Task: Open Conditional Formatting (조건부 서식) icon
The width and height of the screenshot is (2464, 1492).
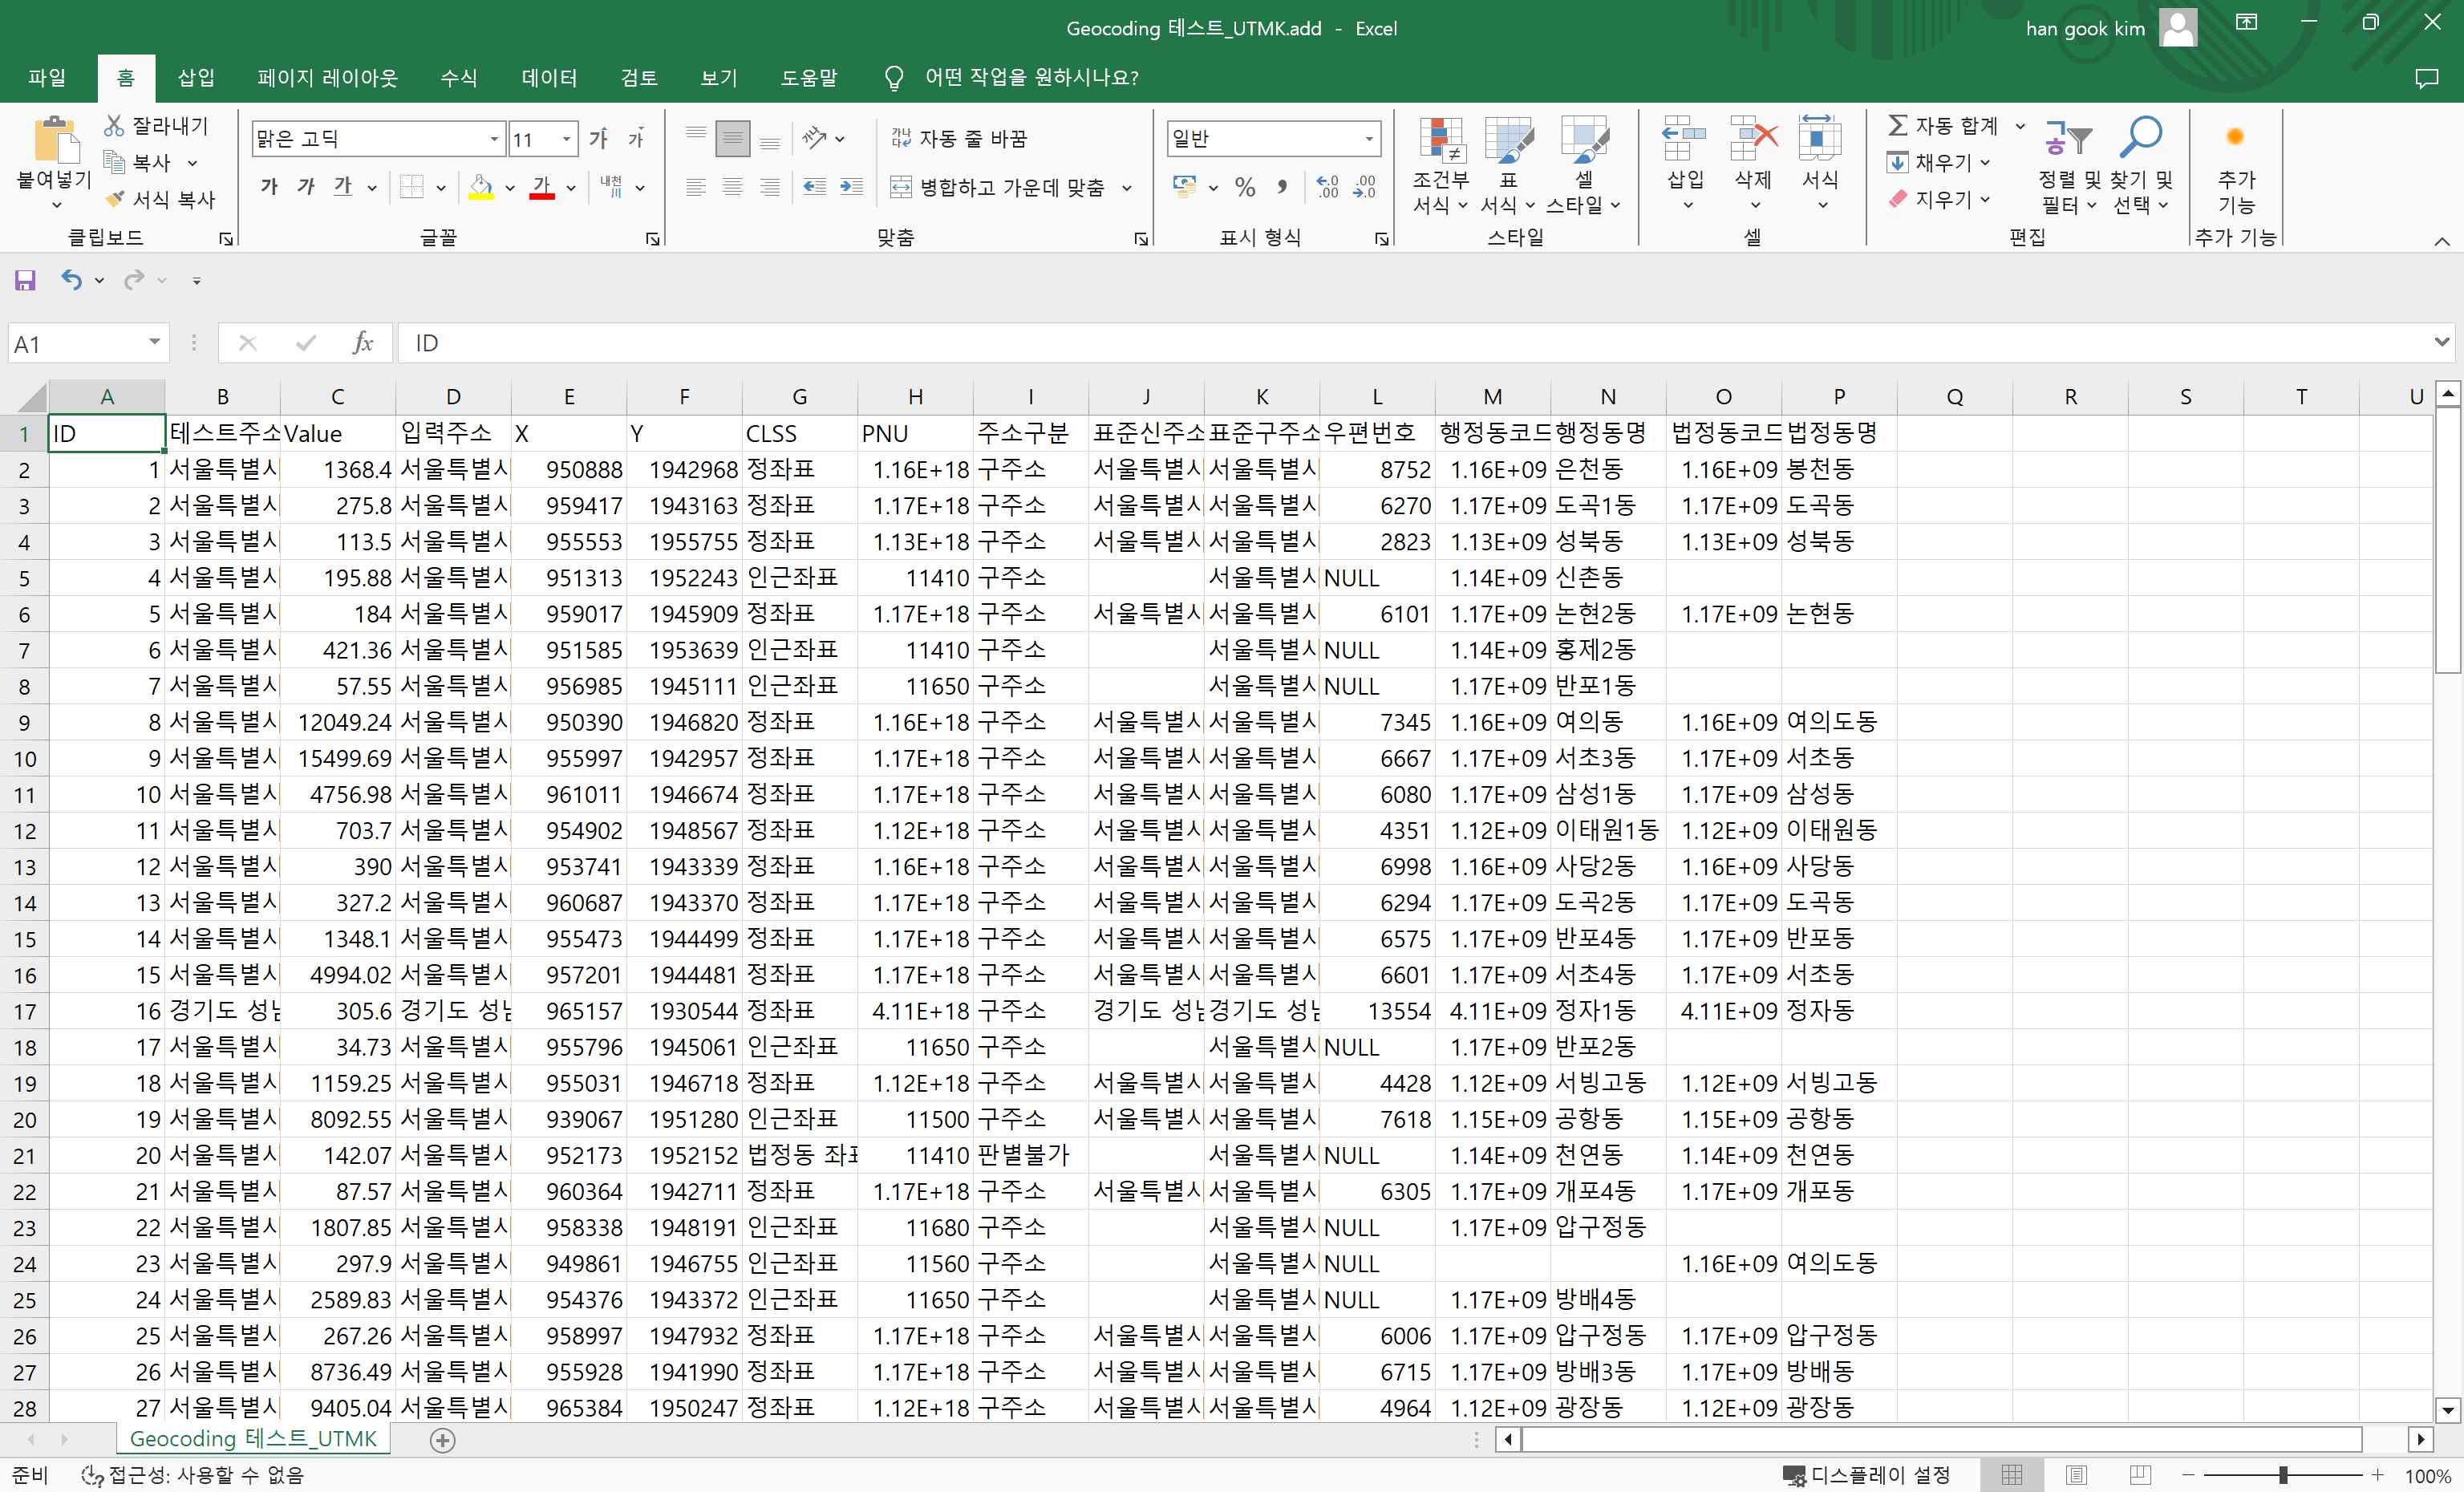Action: pos(1441,140)
